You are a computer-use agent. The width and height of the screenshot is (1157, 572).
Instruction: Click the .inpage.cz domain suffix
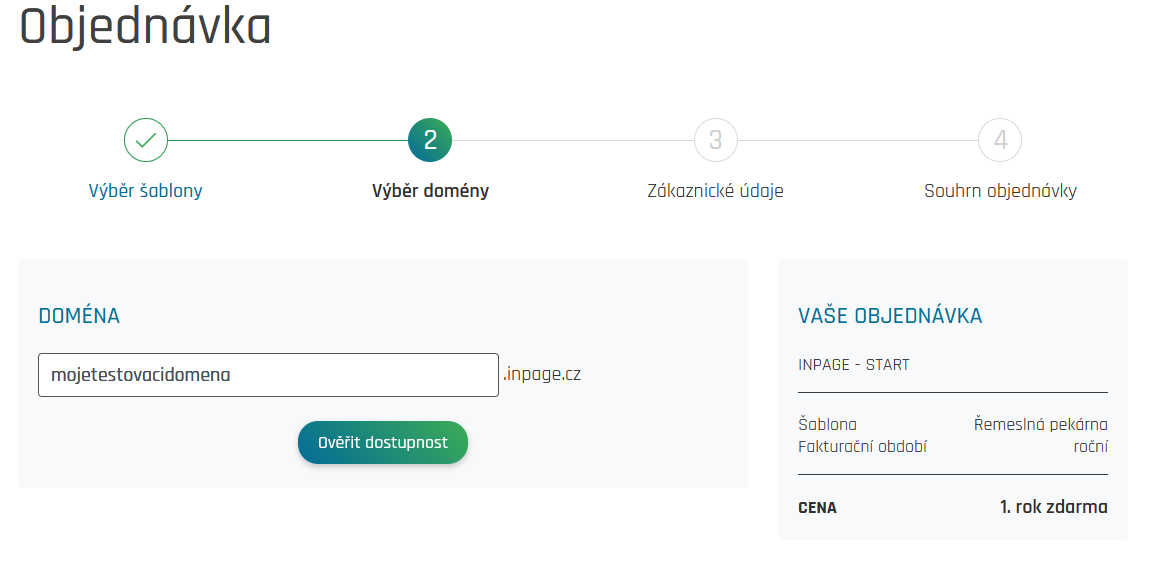click(x=542, y=375)
